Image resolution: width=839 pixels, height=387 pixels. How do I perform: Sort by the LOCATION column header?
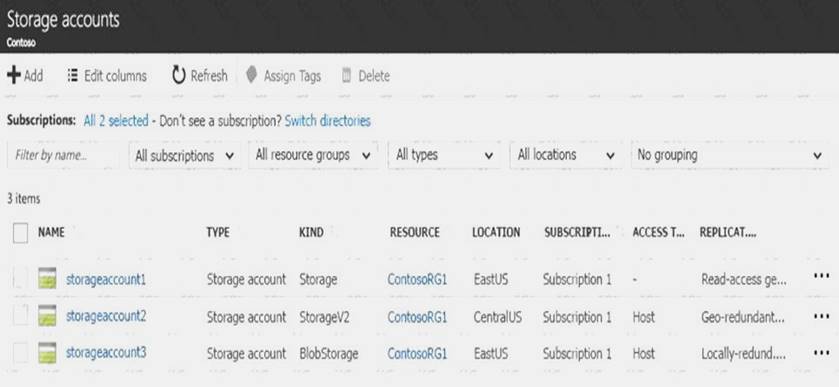(x=496, y=232)
